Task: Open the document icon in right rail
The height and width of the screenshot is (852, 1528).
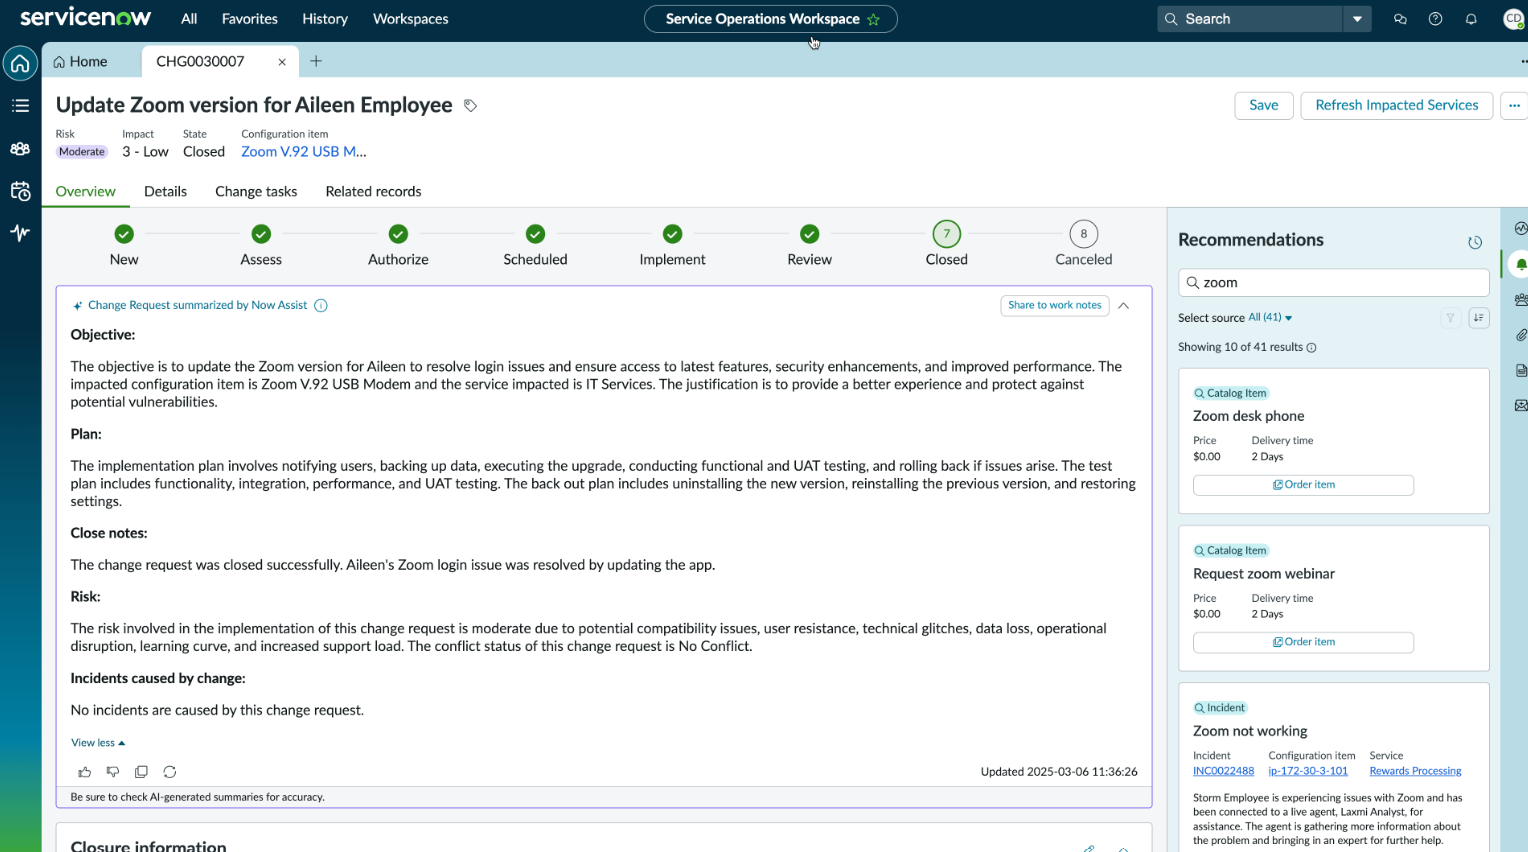Action: point(1521,371)
